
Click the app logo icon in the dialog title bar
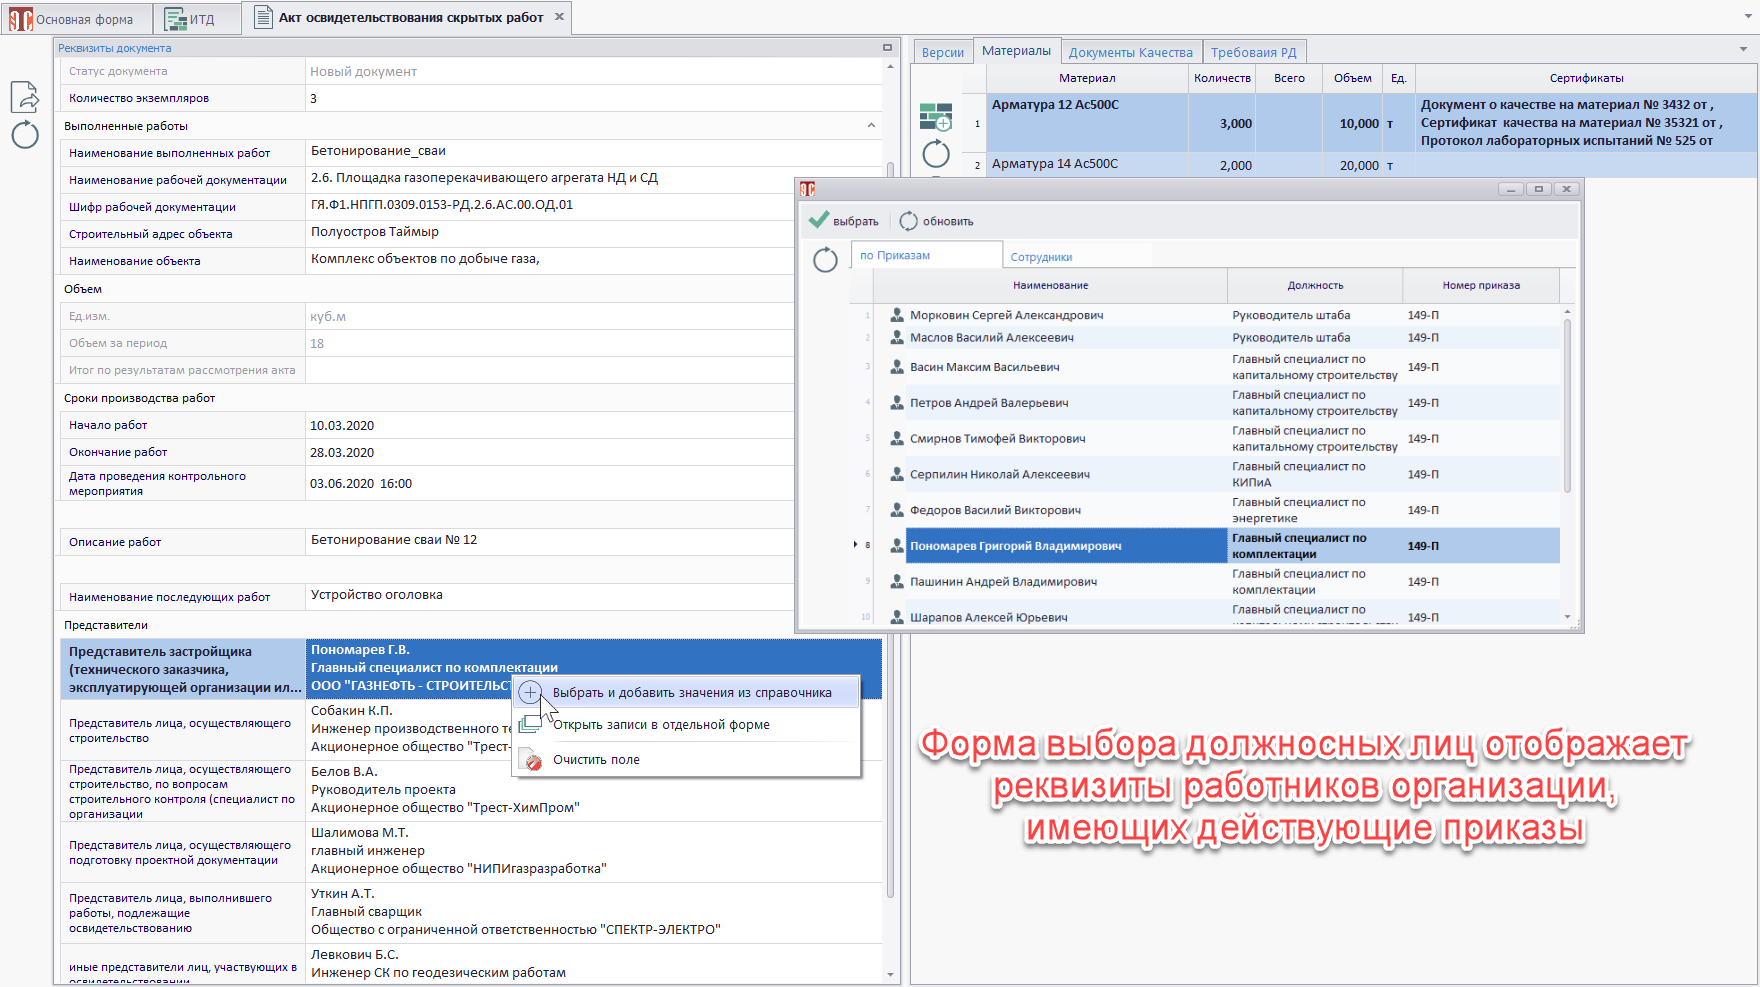coord(808,189)
